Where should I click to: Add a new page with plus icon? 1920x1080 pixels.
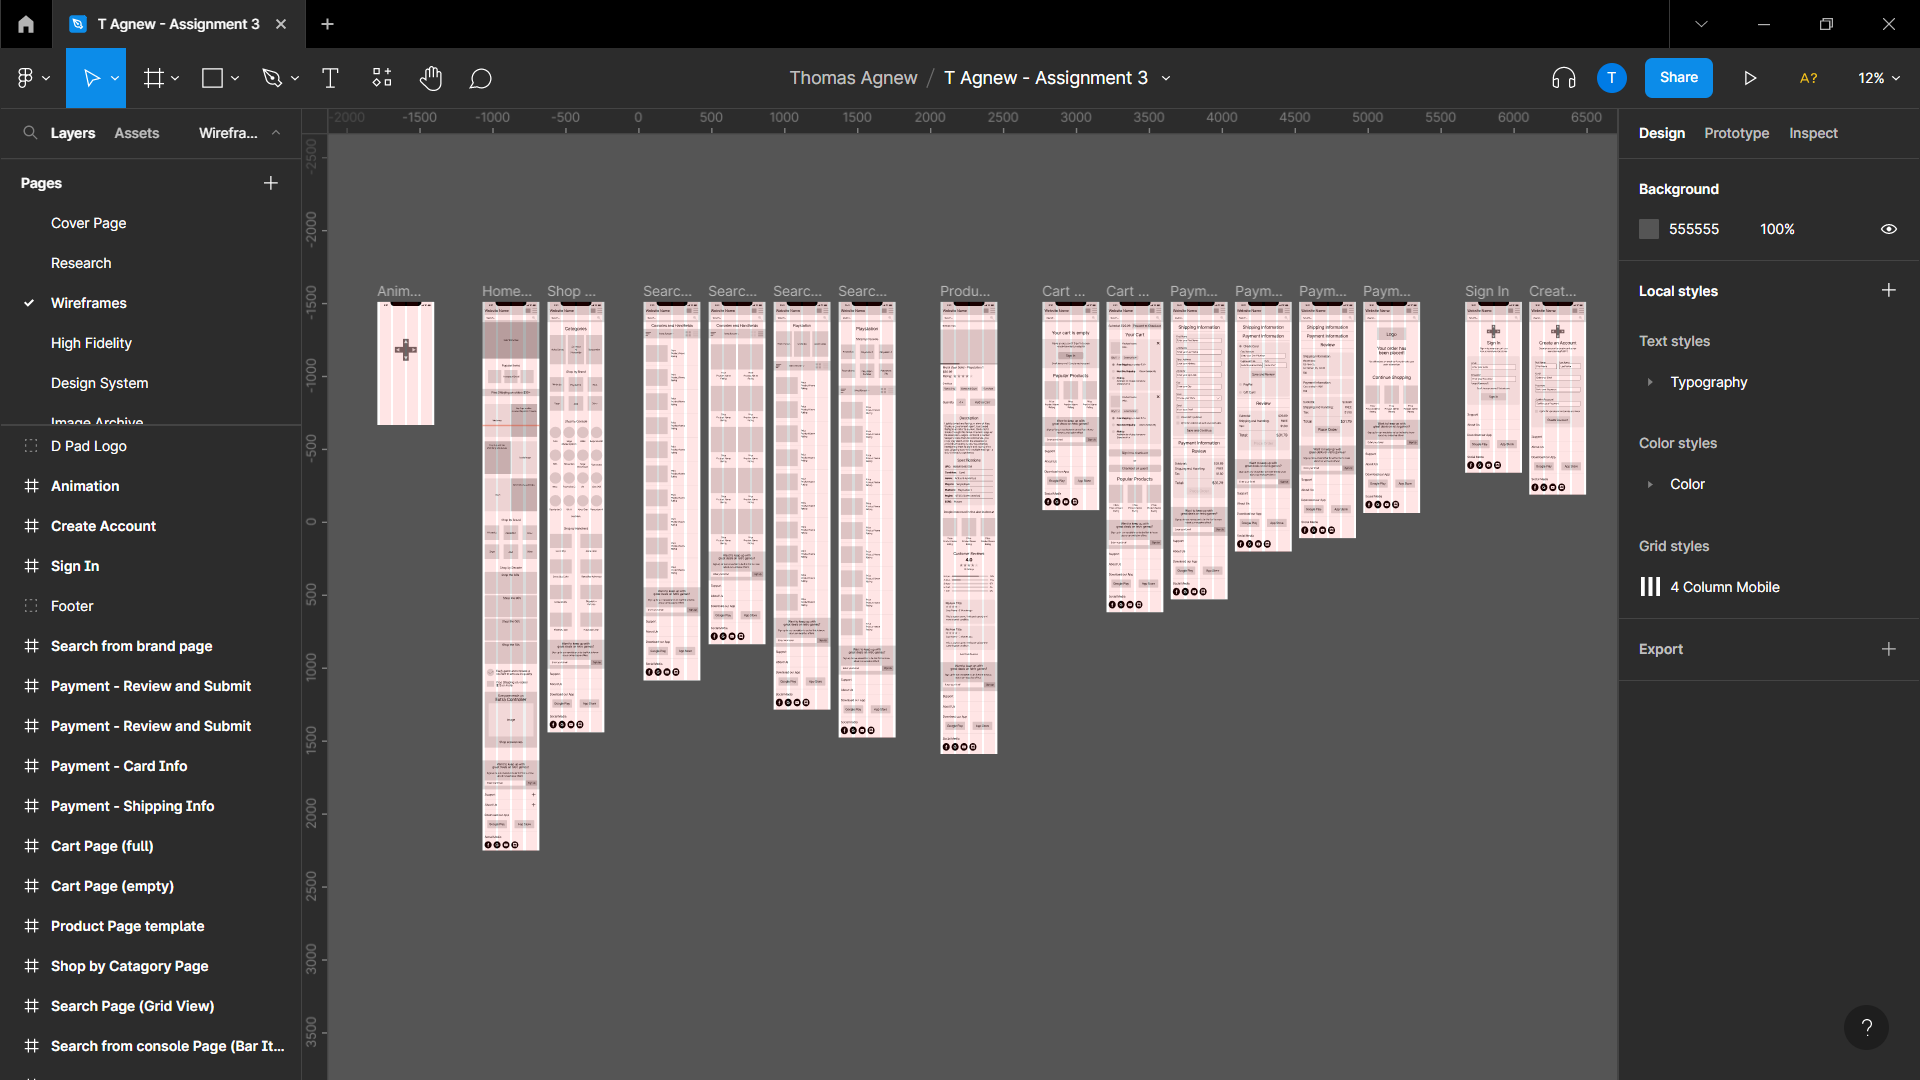coord(270,183)
